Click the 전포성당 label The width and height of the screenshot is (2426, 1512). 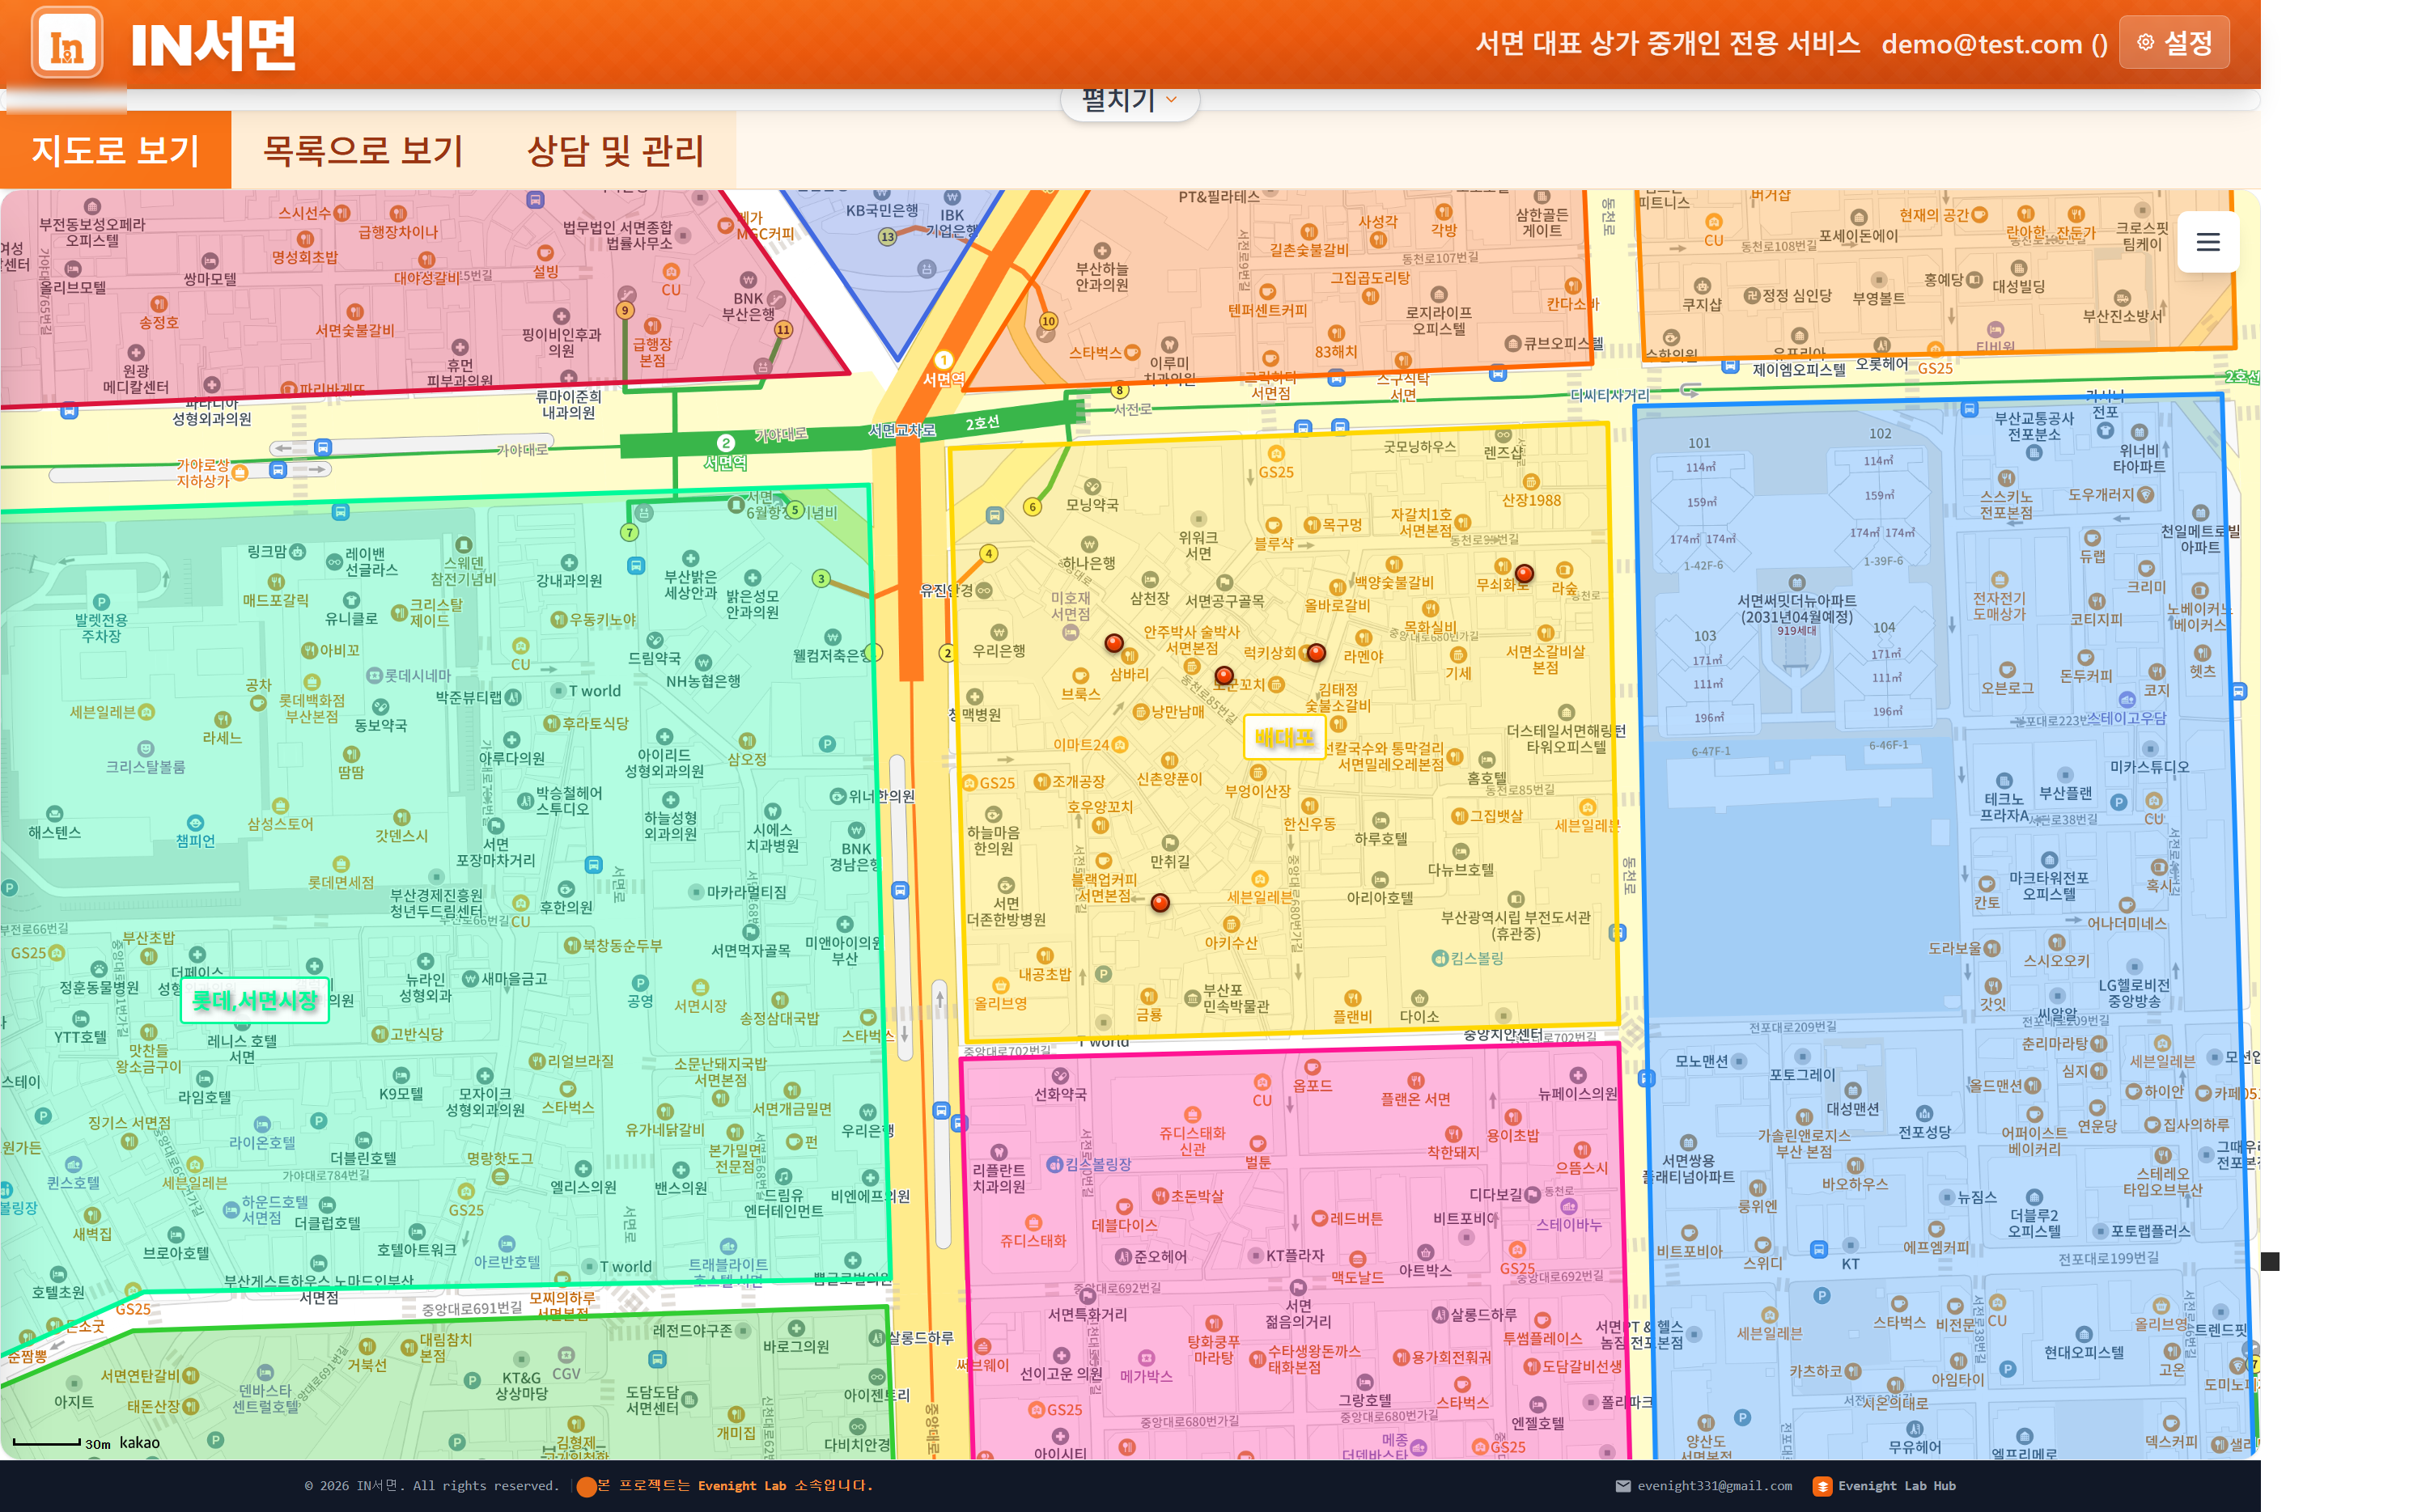coord(1924,1131)
